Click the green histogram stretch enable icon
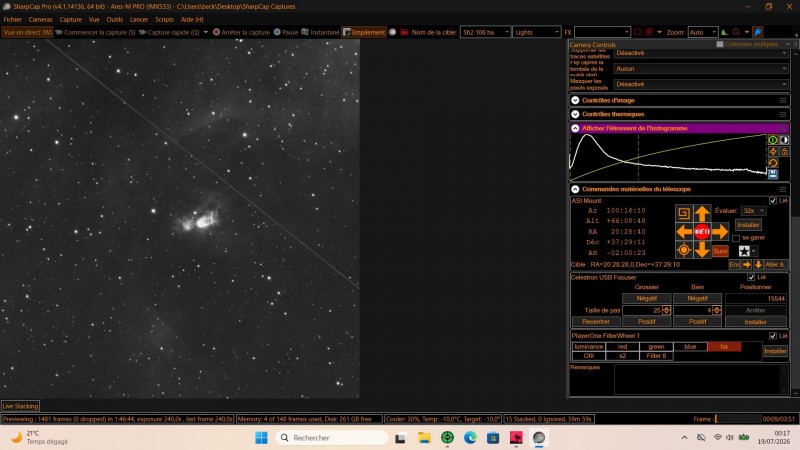Image resolution: width=800 pixels, height=450 pixels. 773,140
